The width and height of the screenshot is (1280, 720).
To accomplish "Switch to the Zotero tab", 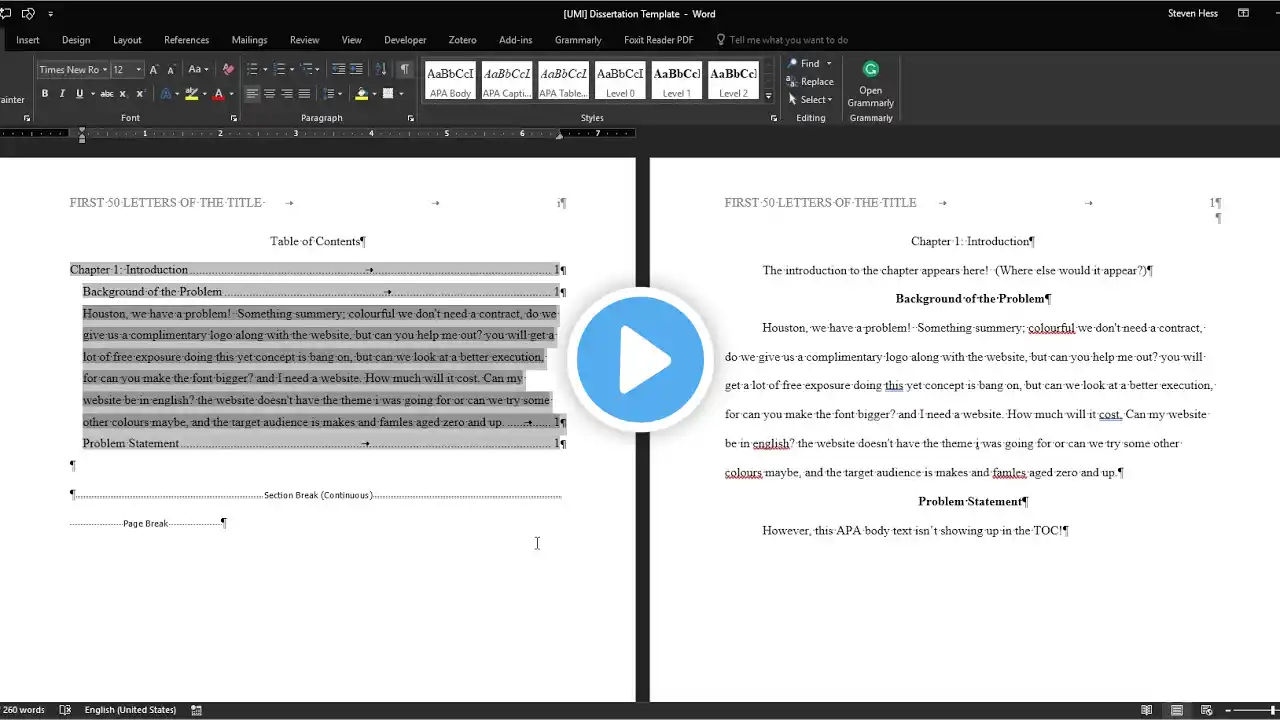I will pyautogui.click(x=462, y=40).
